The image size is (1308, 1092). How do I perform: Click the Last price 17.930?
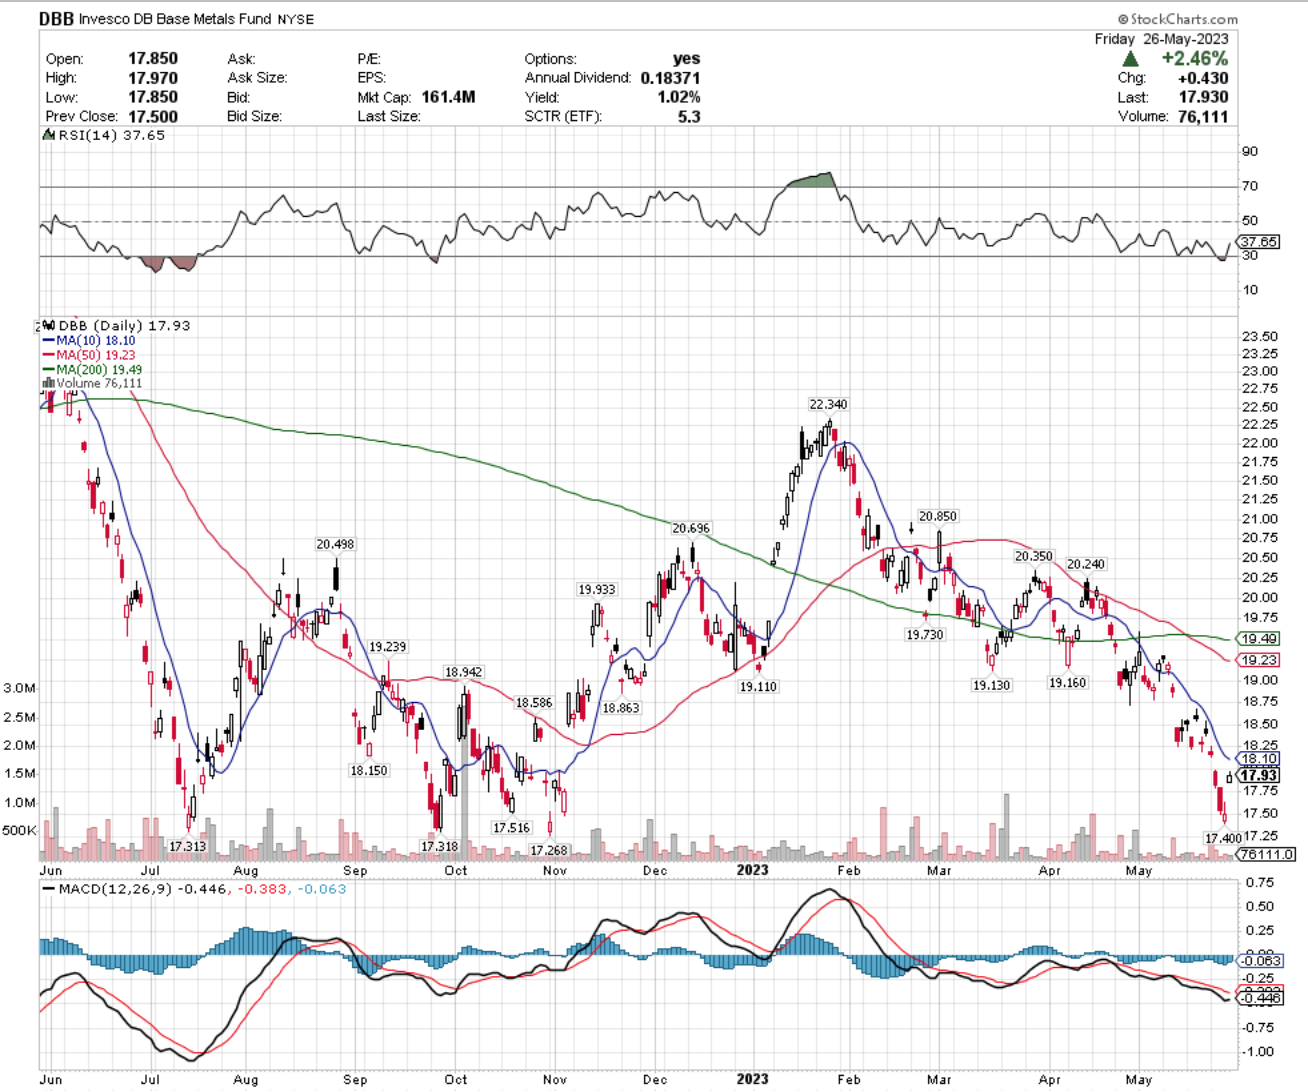tap(1203, 97)
